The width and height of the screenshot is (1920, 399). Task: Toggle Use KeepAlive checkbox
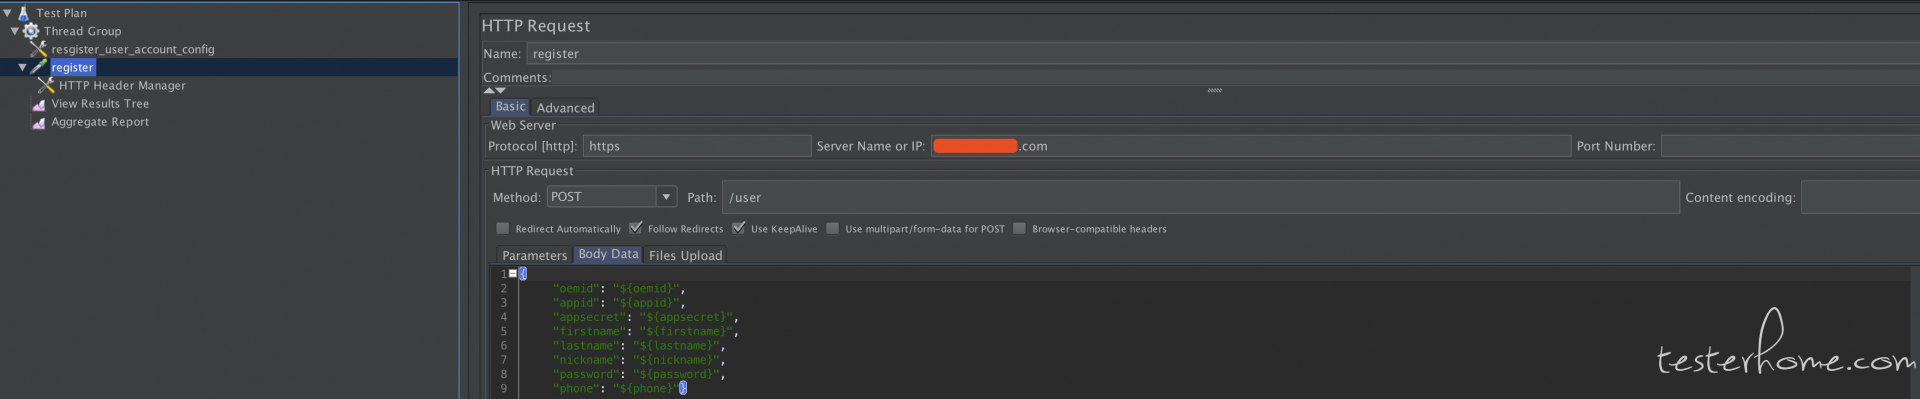pos(738,228)
